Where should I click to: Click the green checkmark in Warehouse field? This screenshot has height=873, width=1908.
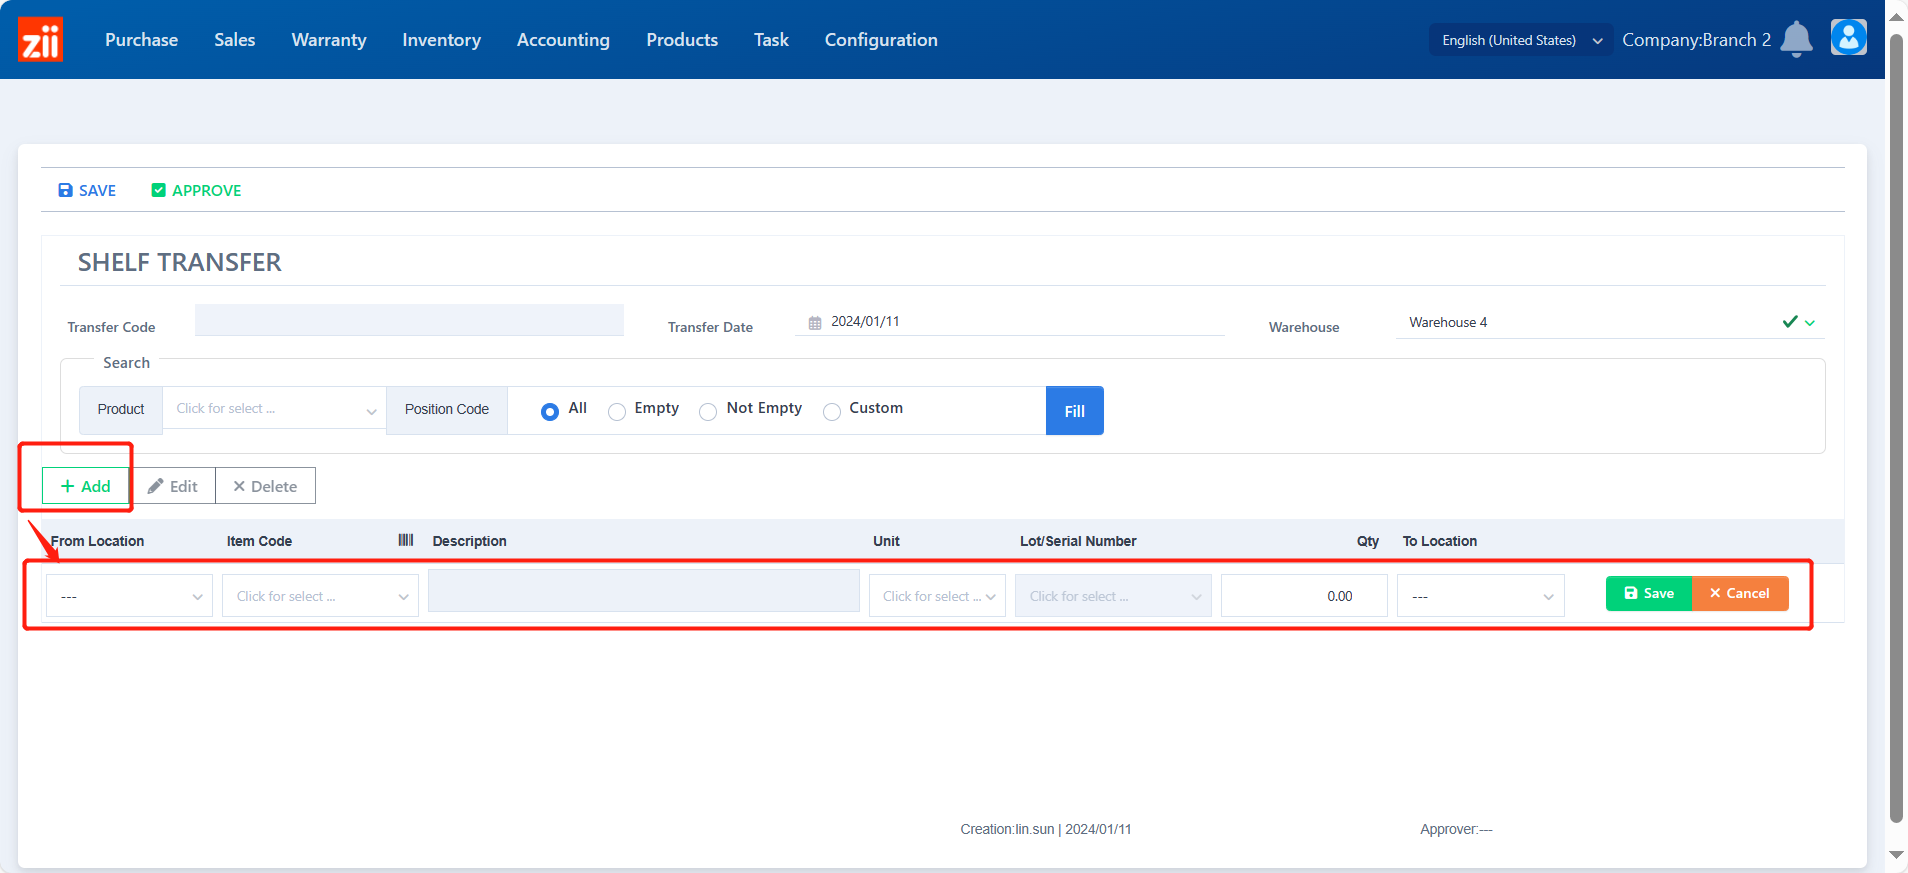(1790, 322)
